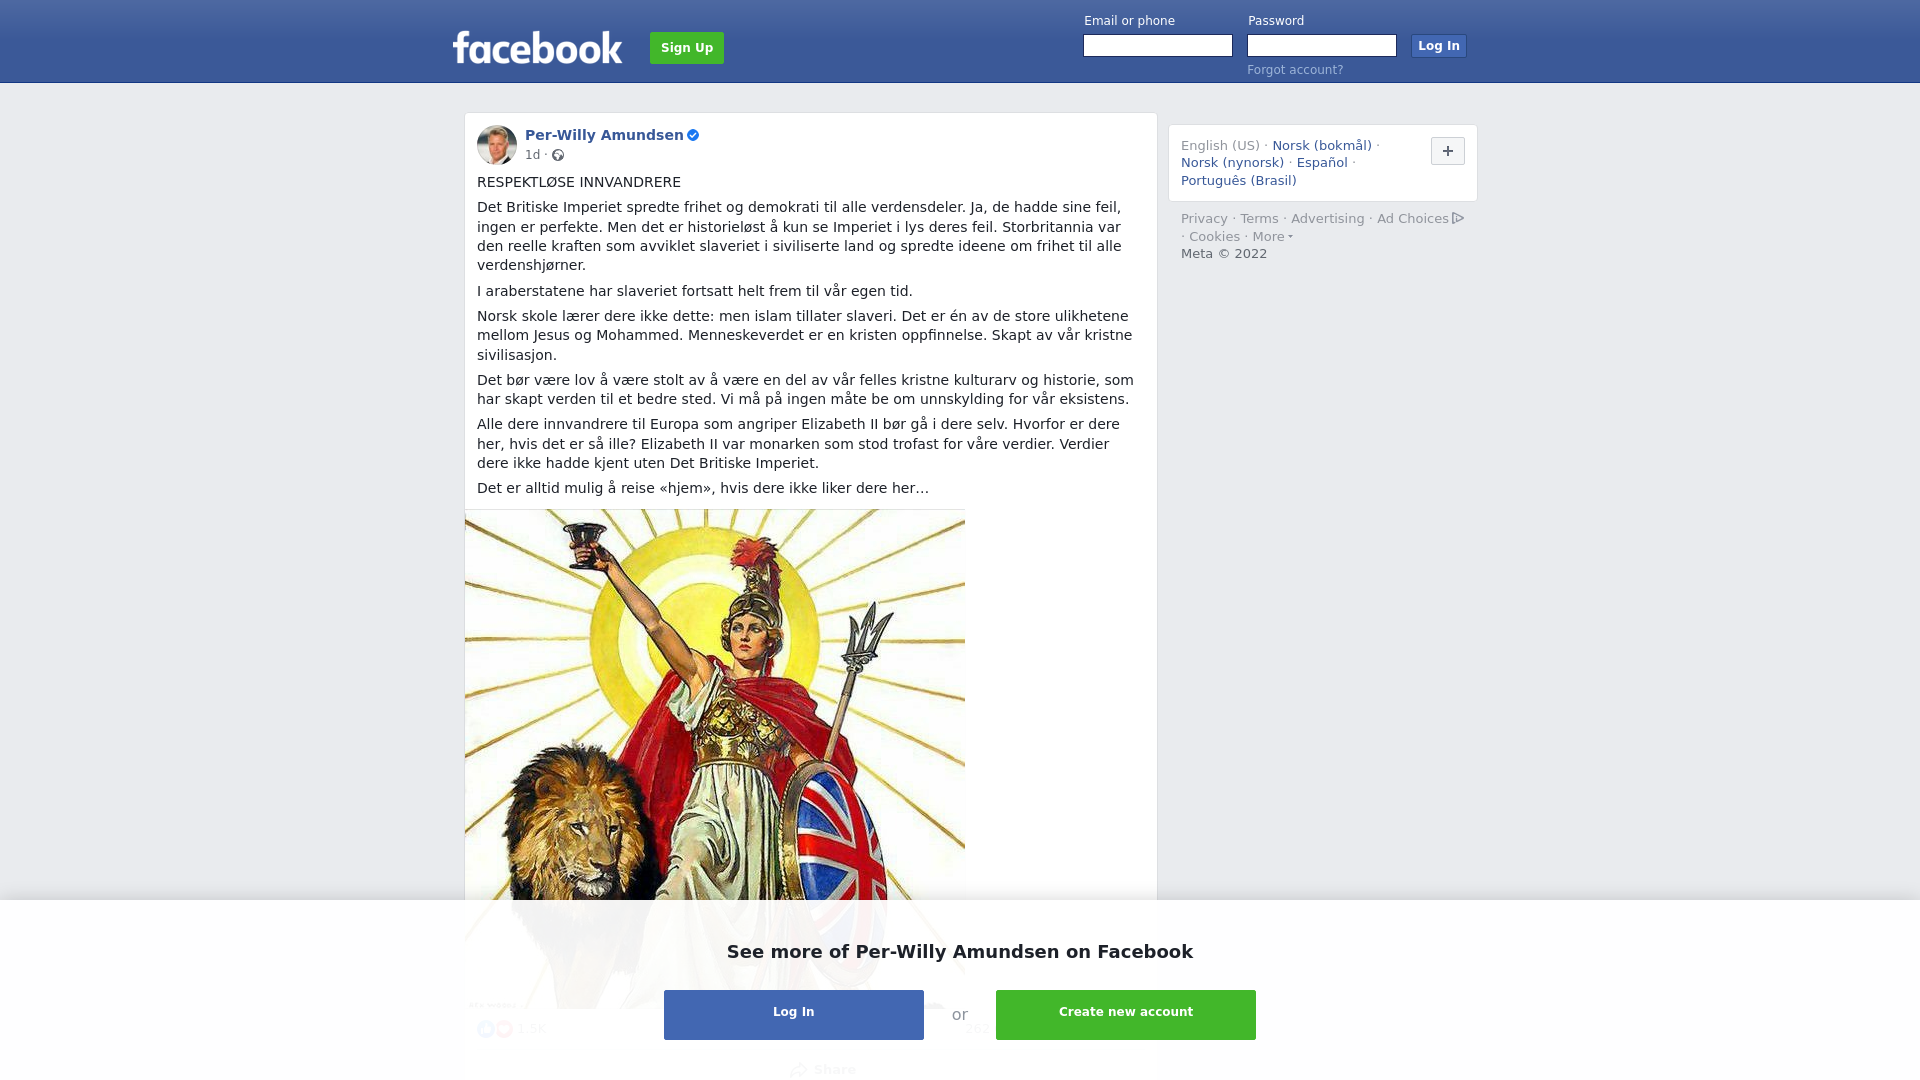The width and height of the screenshot is (1920, 1080).
Task: Click the plus icon for more languages
Action: point(1448,151)
